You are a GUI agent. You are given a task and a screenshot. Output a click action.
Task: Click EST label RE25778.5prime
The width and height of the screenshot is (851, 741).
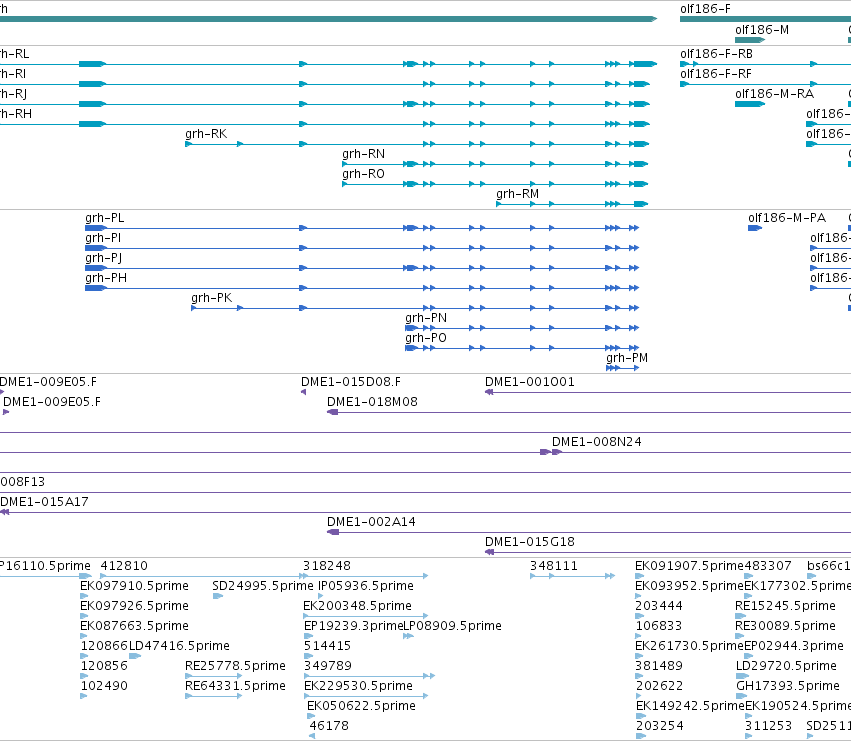[x=235, y=666]
